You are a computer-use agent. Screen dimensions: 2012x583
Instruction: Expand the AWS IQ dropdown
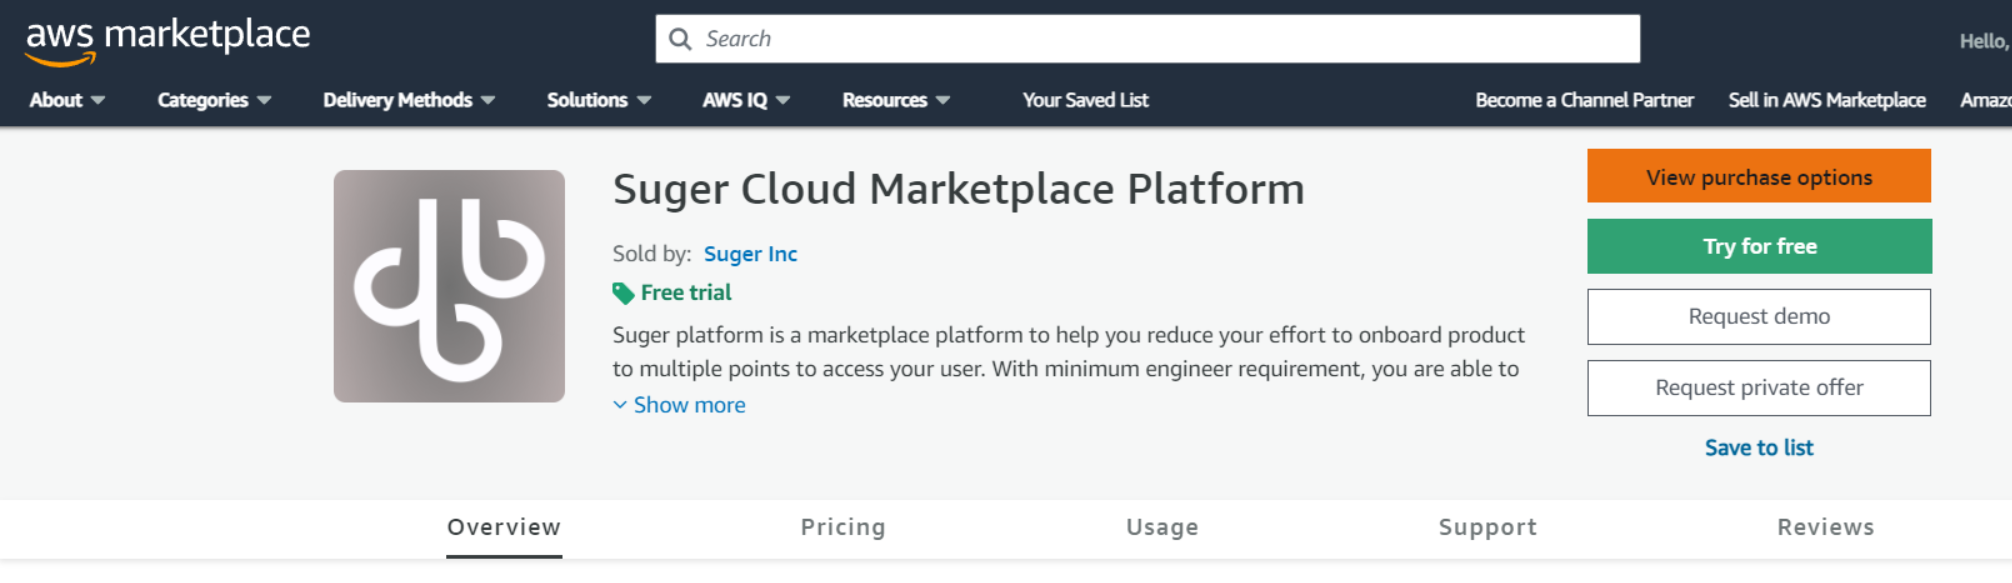point(746,100)
